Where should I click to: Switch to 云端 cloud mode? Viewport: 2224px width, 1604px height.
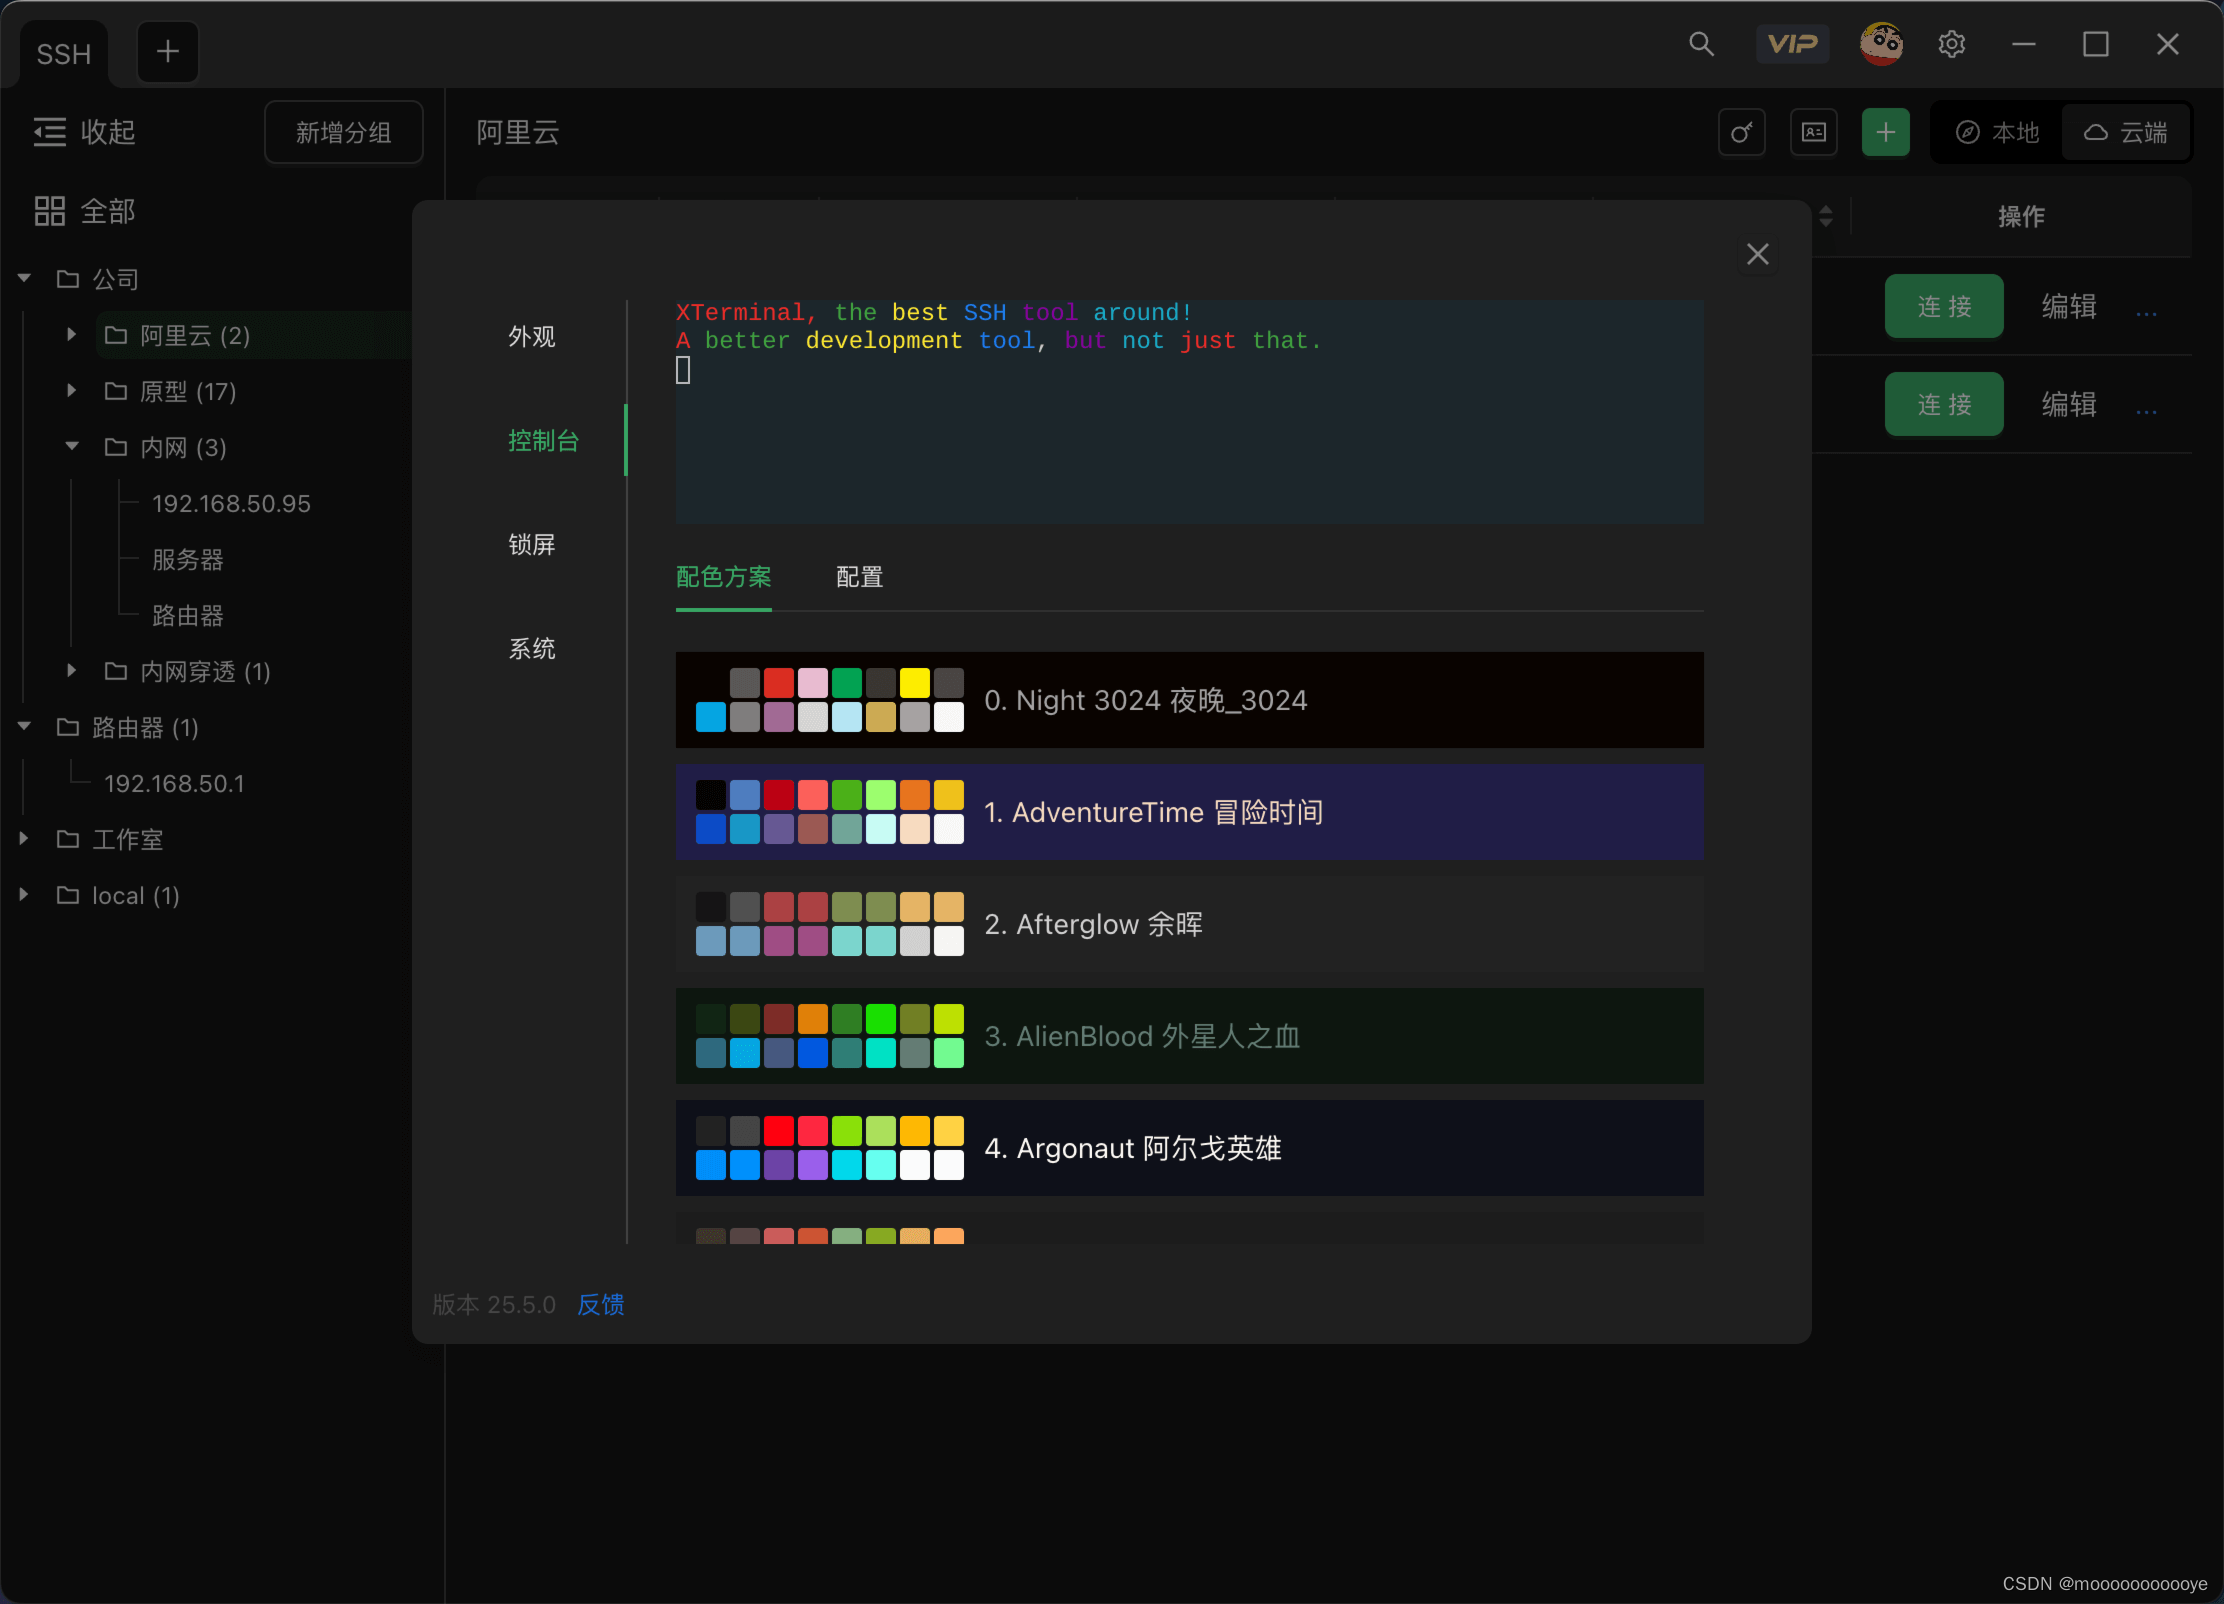coord(2126,132)
